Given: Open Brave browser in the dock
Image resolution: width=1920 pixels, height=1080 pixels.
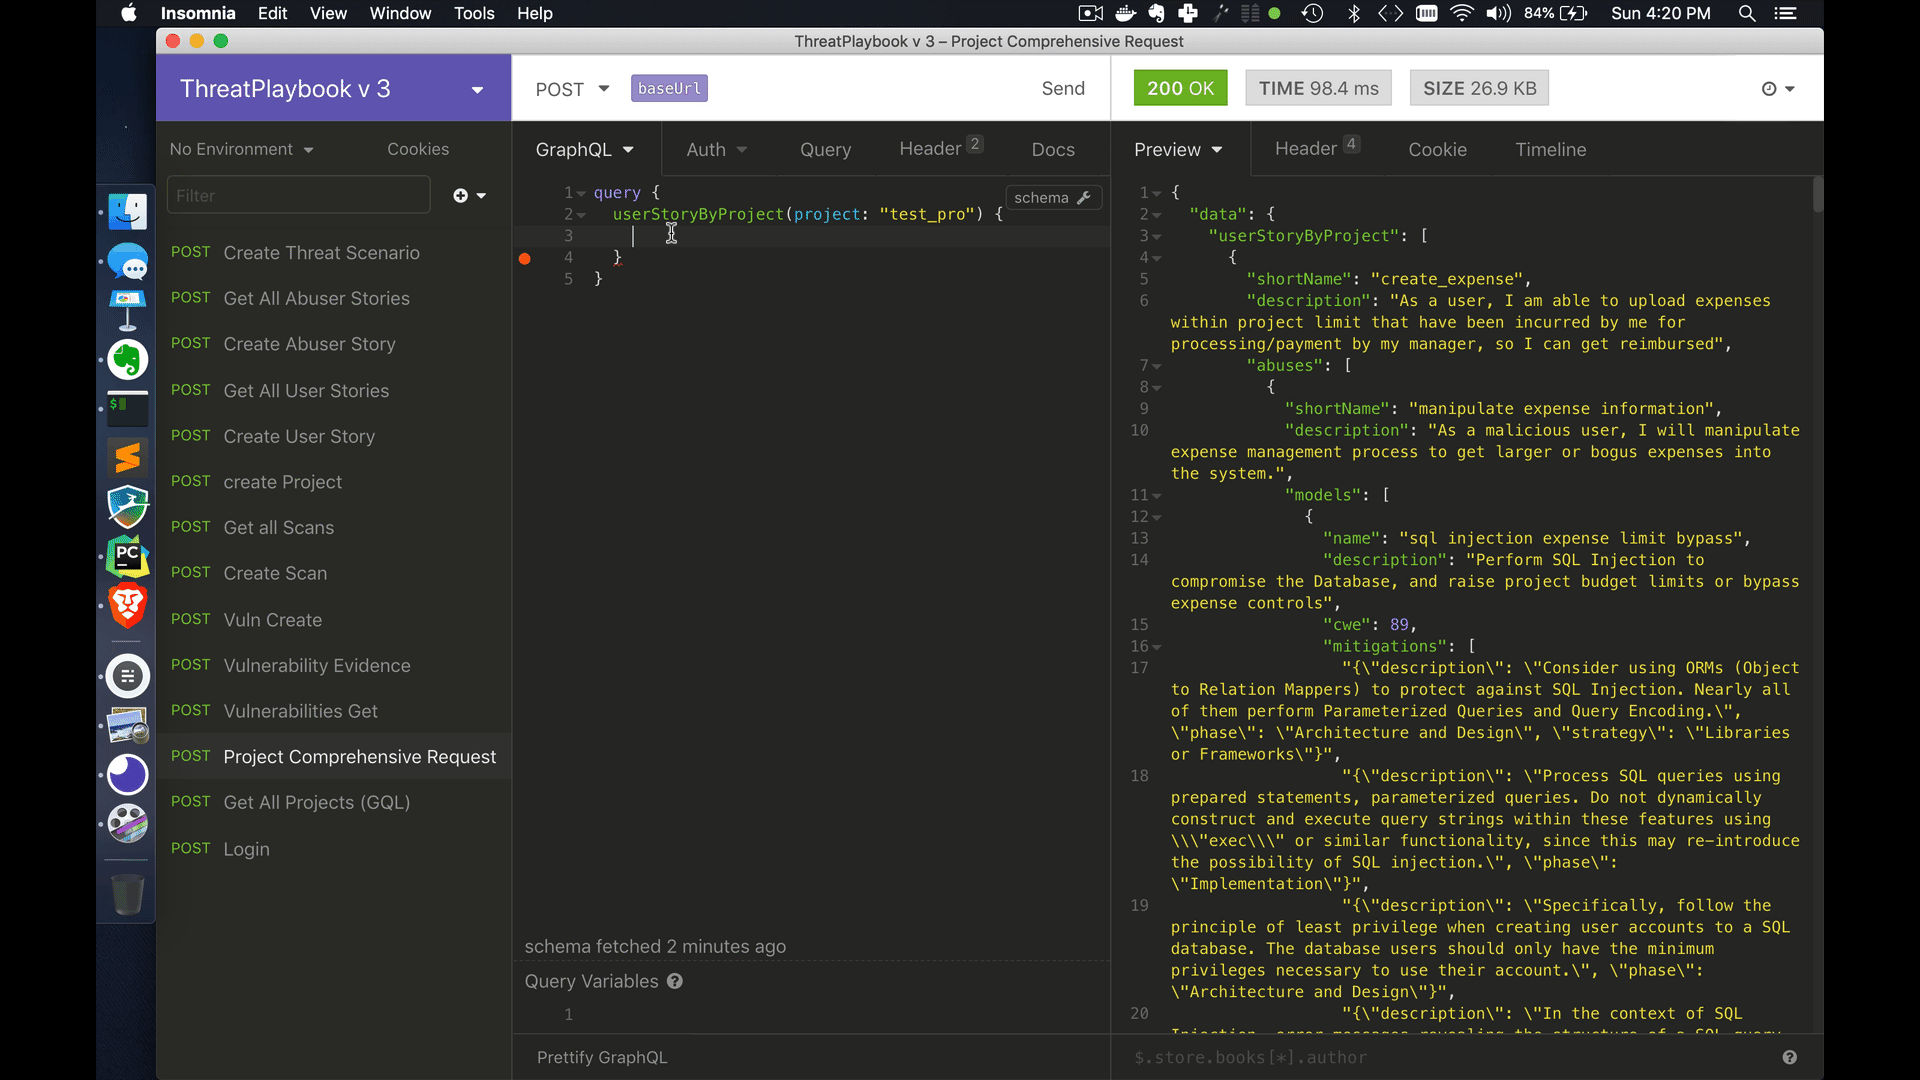Looking at the screenshot, I should [x=128, y=606].
